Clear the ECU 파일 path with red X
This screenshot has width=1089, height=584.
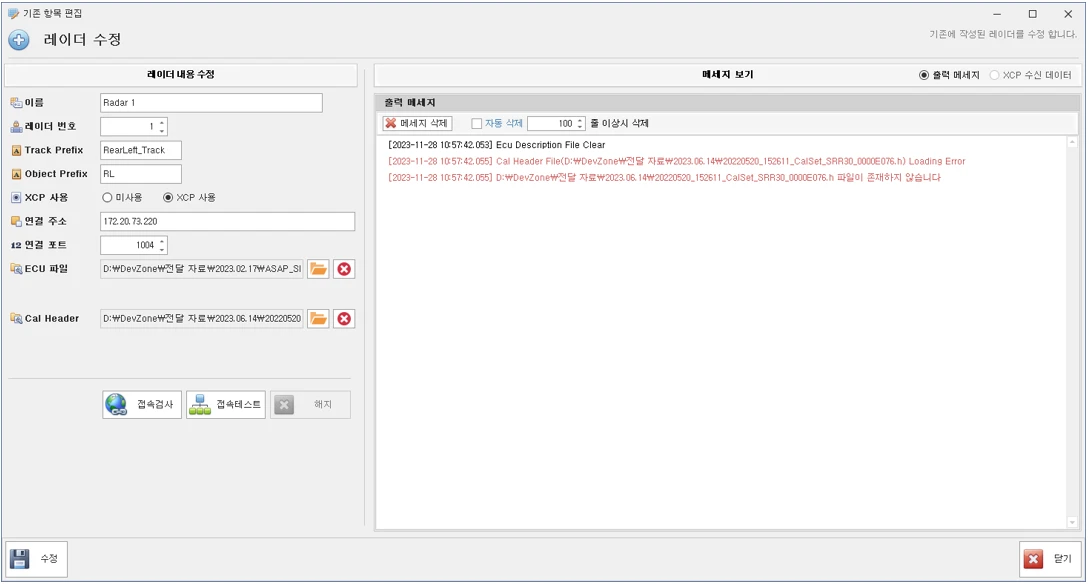[344, 269]
